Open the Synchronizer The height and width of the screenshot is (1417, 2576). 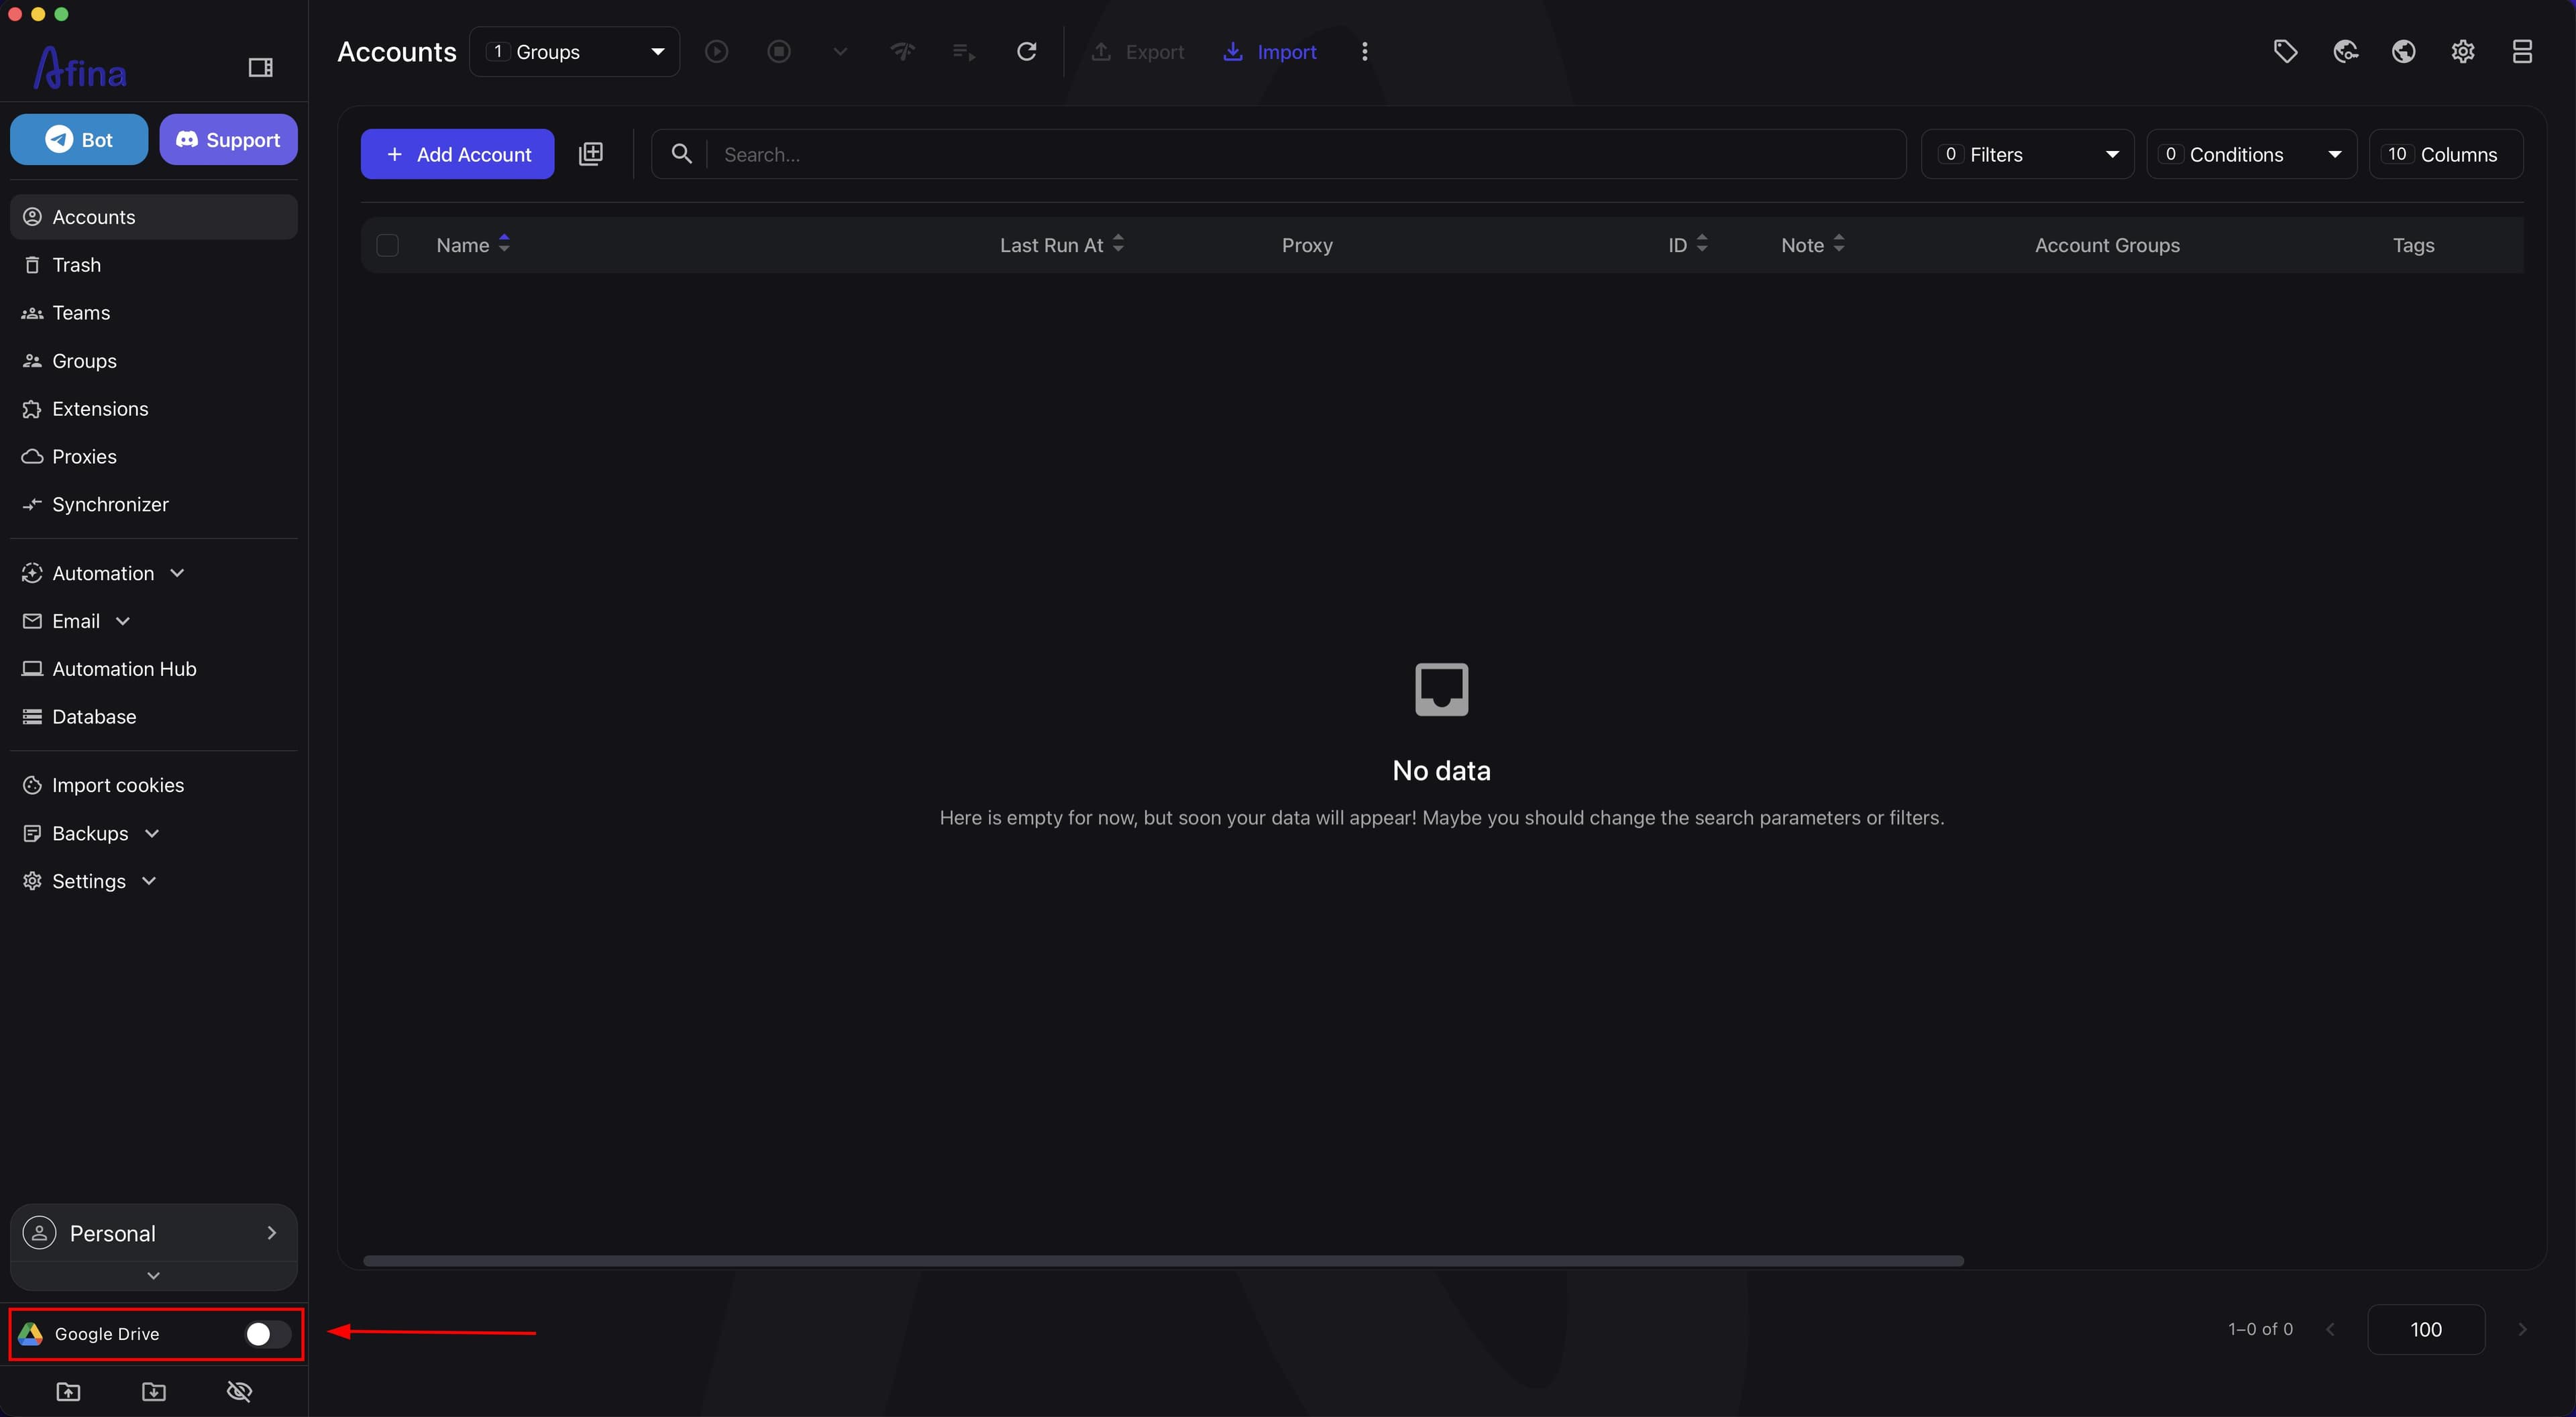153,505
